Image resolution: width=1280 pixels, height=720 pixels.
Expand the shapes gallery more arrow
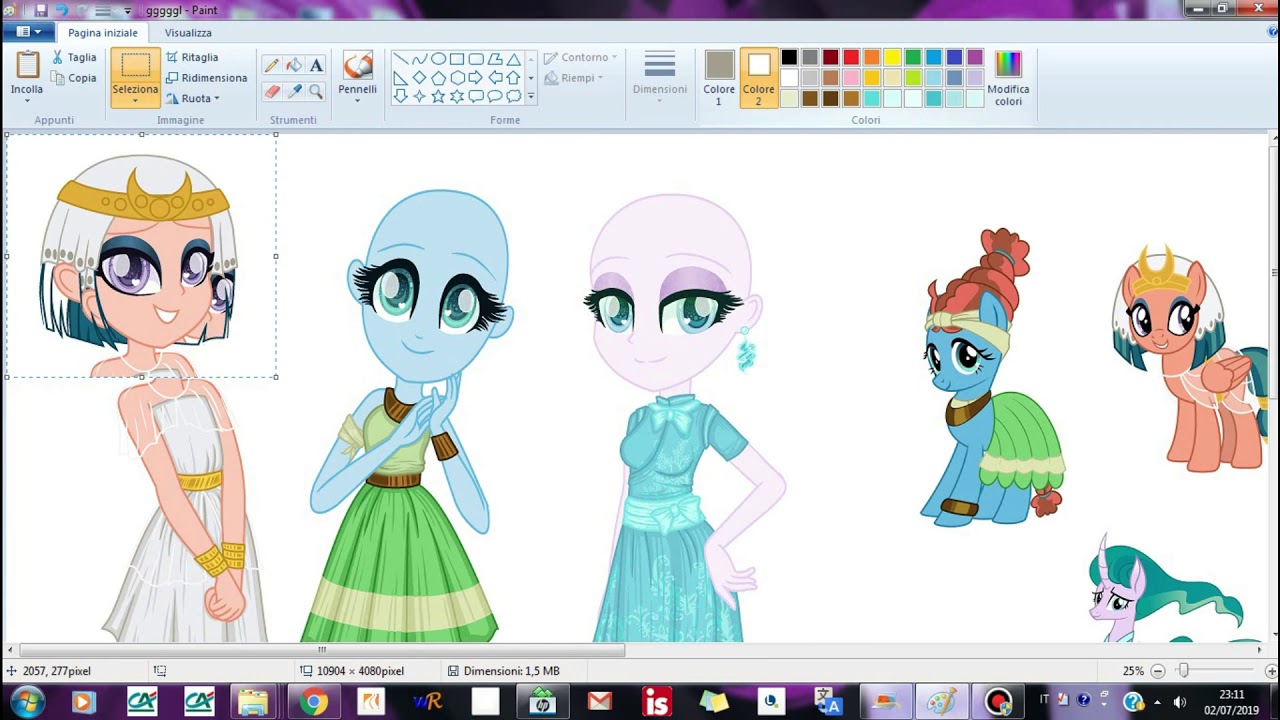(531, 97)
